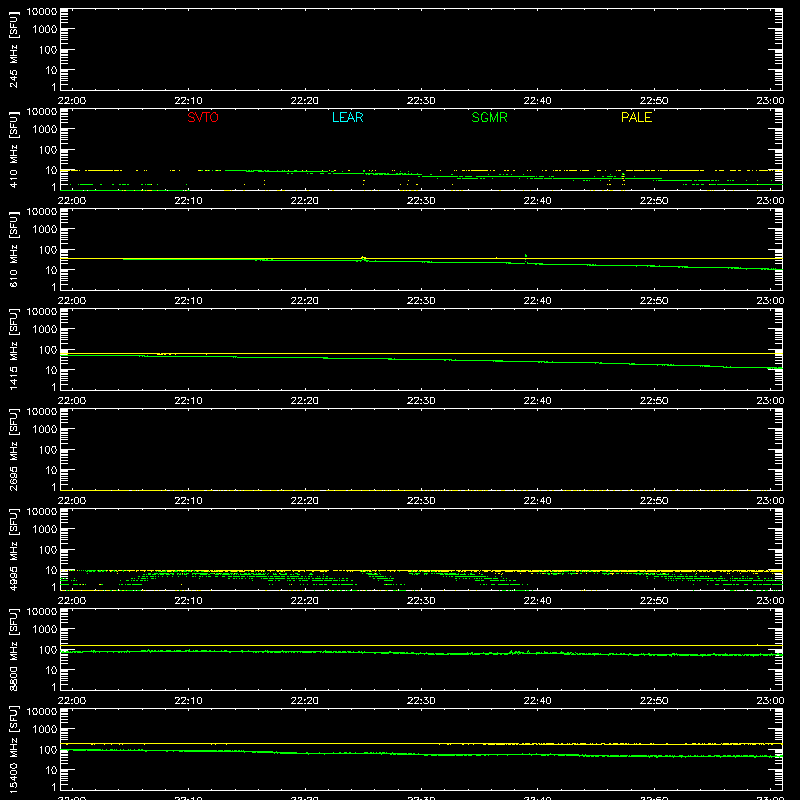Click 22:30 under the 1415 MHz panel

[x=421, y=401]
